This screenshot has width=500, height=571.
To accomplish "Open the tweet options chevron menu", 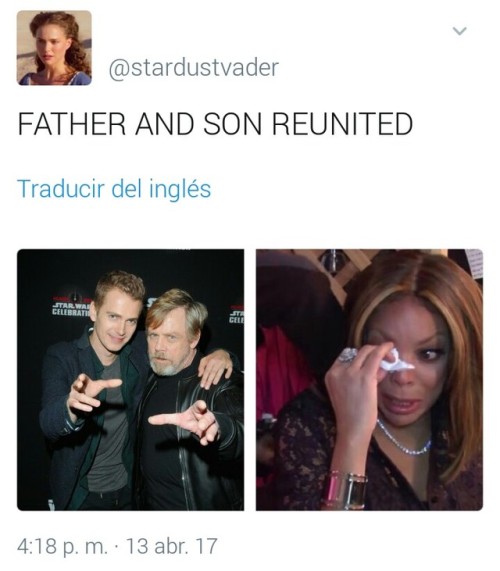I will click(460, 31).
